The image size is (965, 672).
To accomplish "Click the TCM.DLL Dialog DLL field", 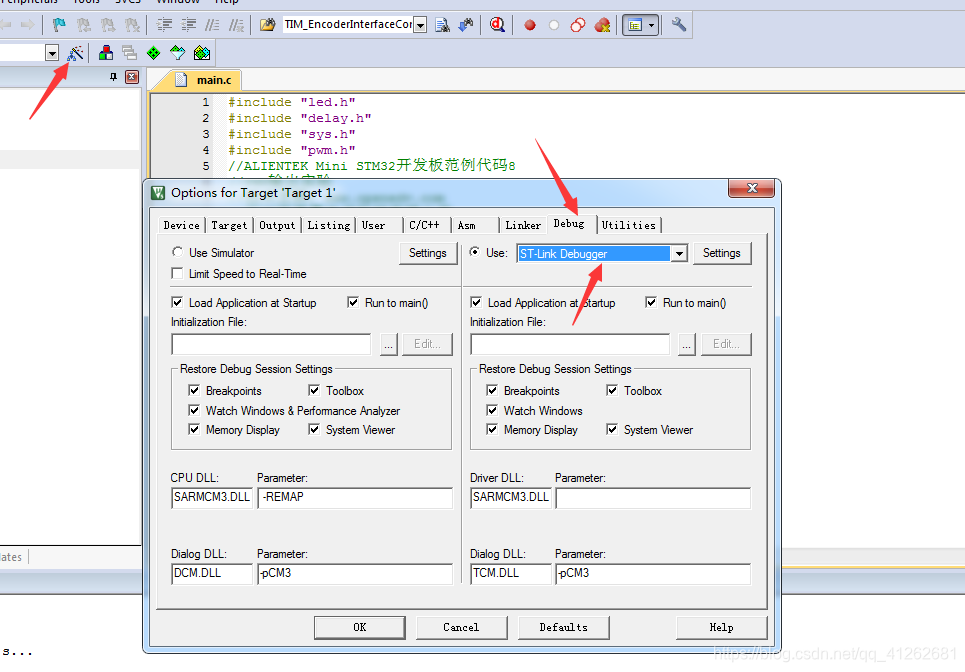I will pyautogui.click(x=511, y=573).
